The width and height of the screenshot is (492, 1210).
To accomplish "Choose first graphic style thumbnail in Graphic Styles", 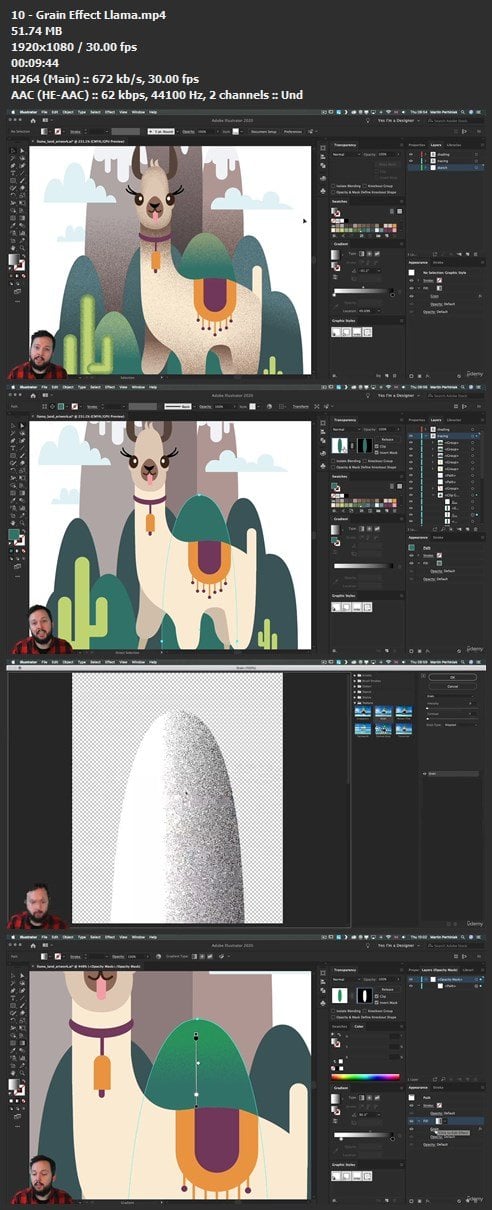I will (336, 332).
